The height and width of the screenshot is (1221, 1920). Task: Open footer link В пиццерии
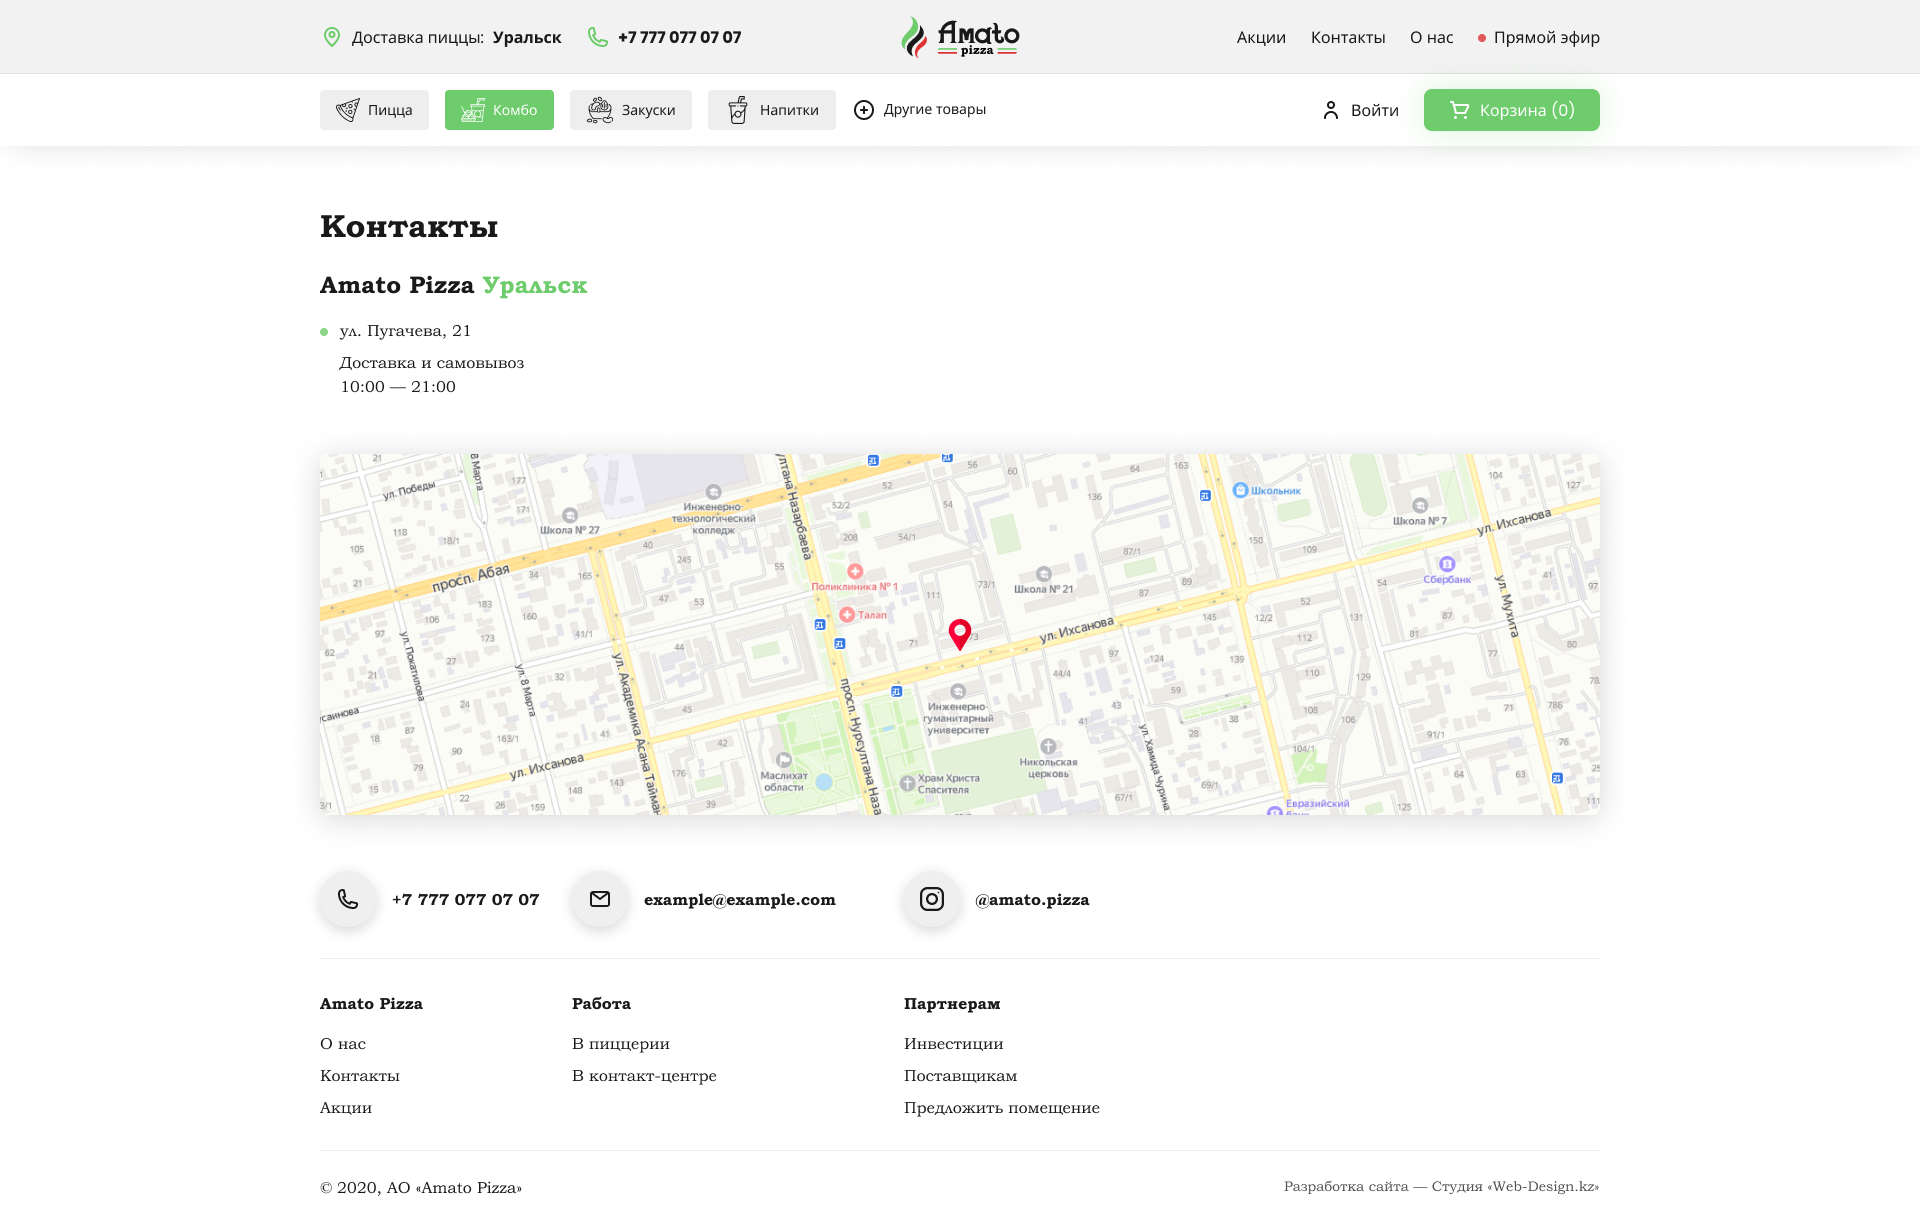621,1043
